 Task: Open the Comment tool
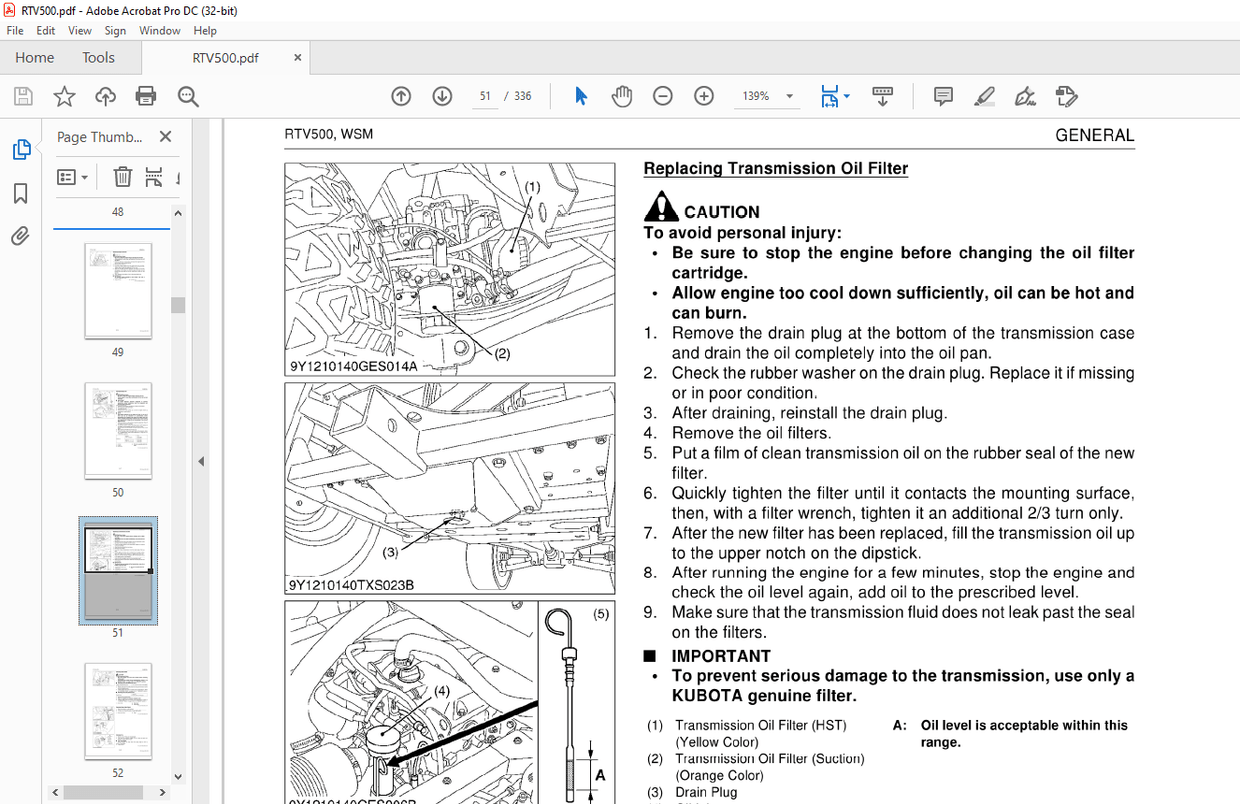[942, 95]
